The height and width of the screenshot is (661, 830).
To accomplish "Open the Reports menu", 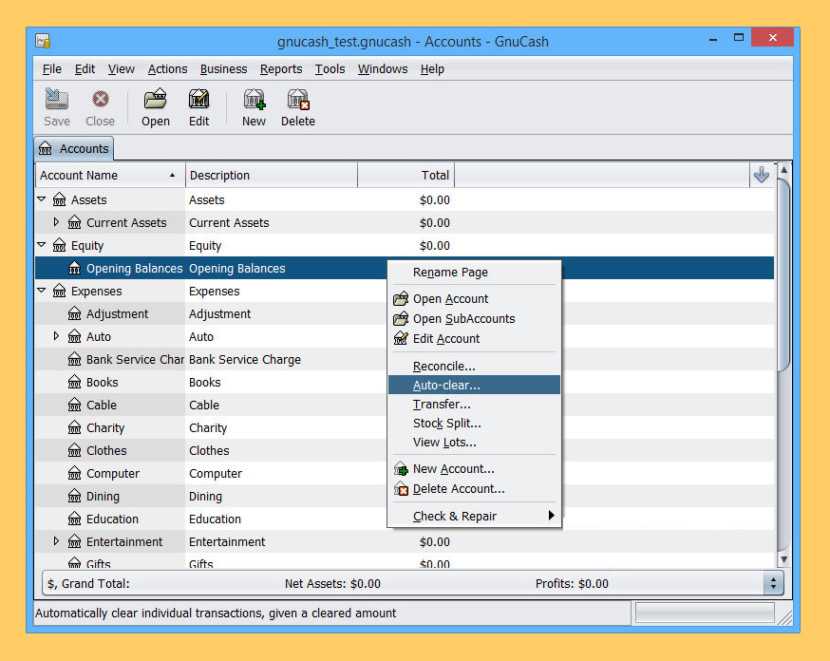I will coord(280,69).
